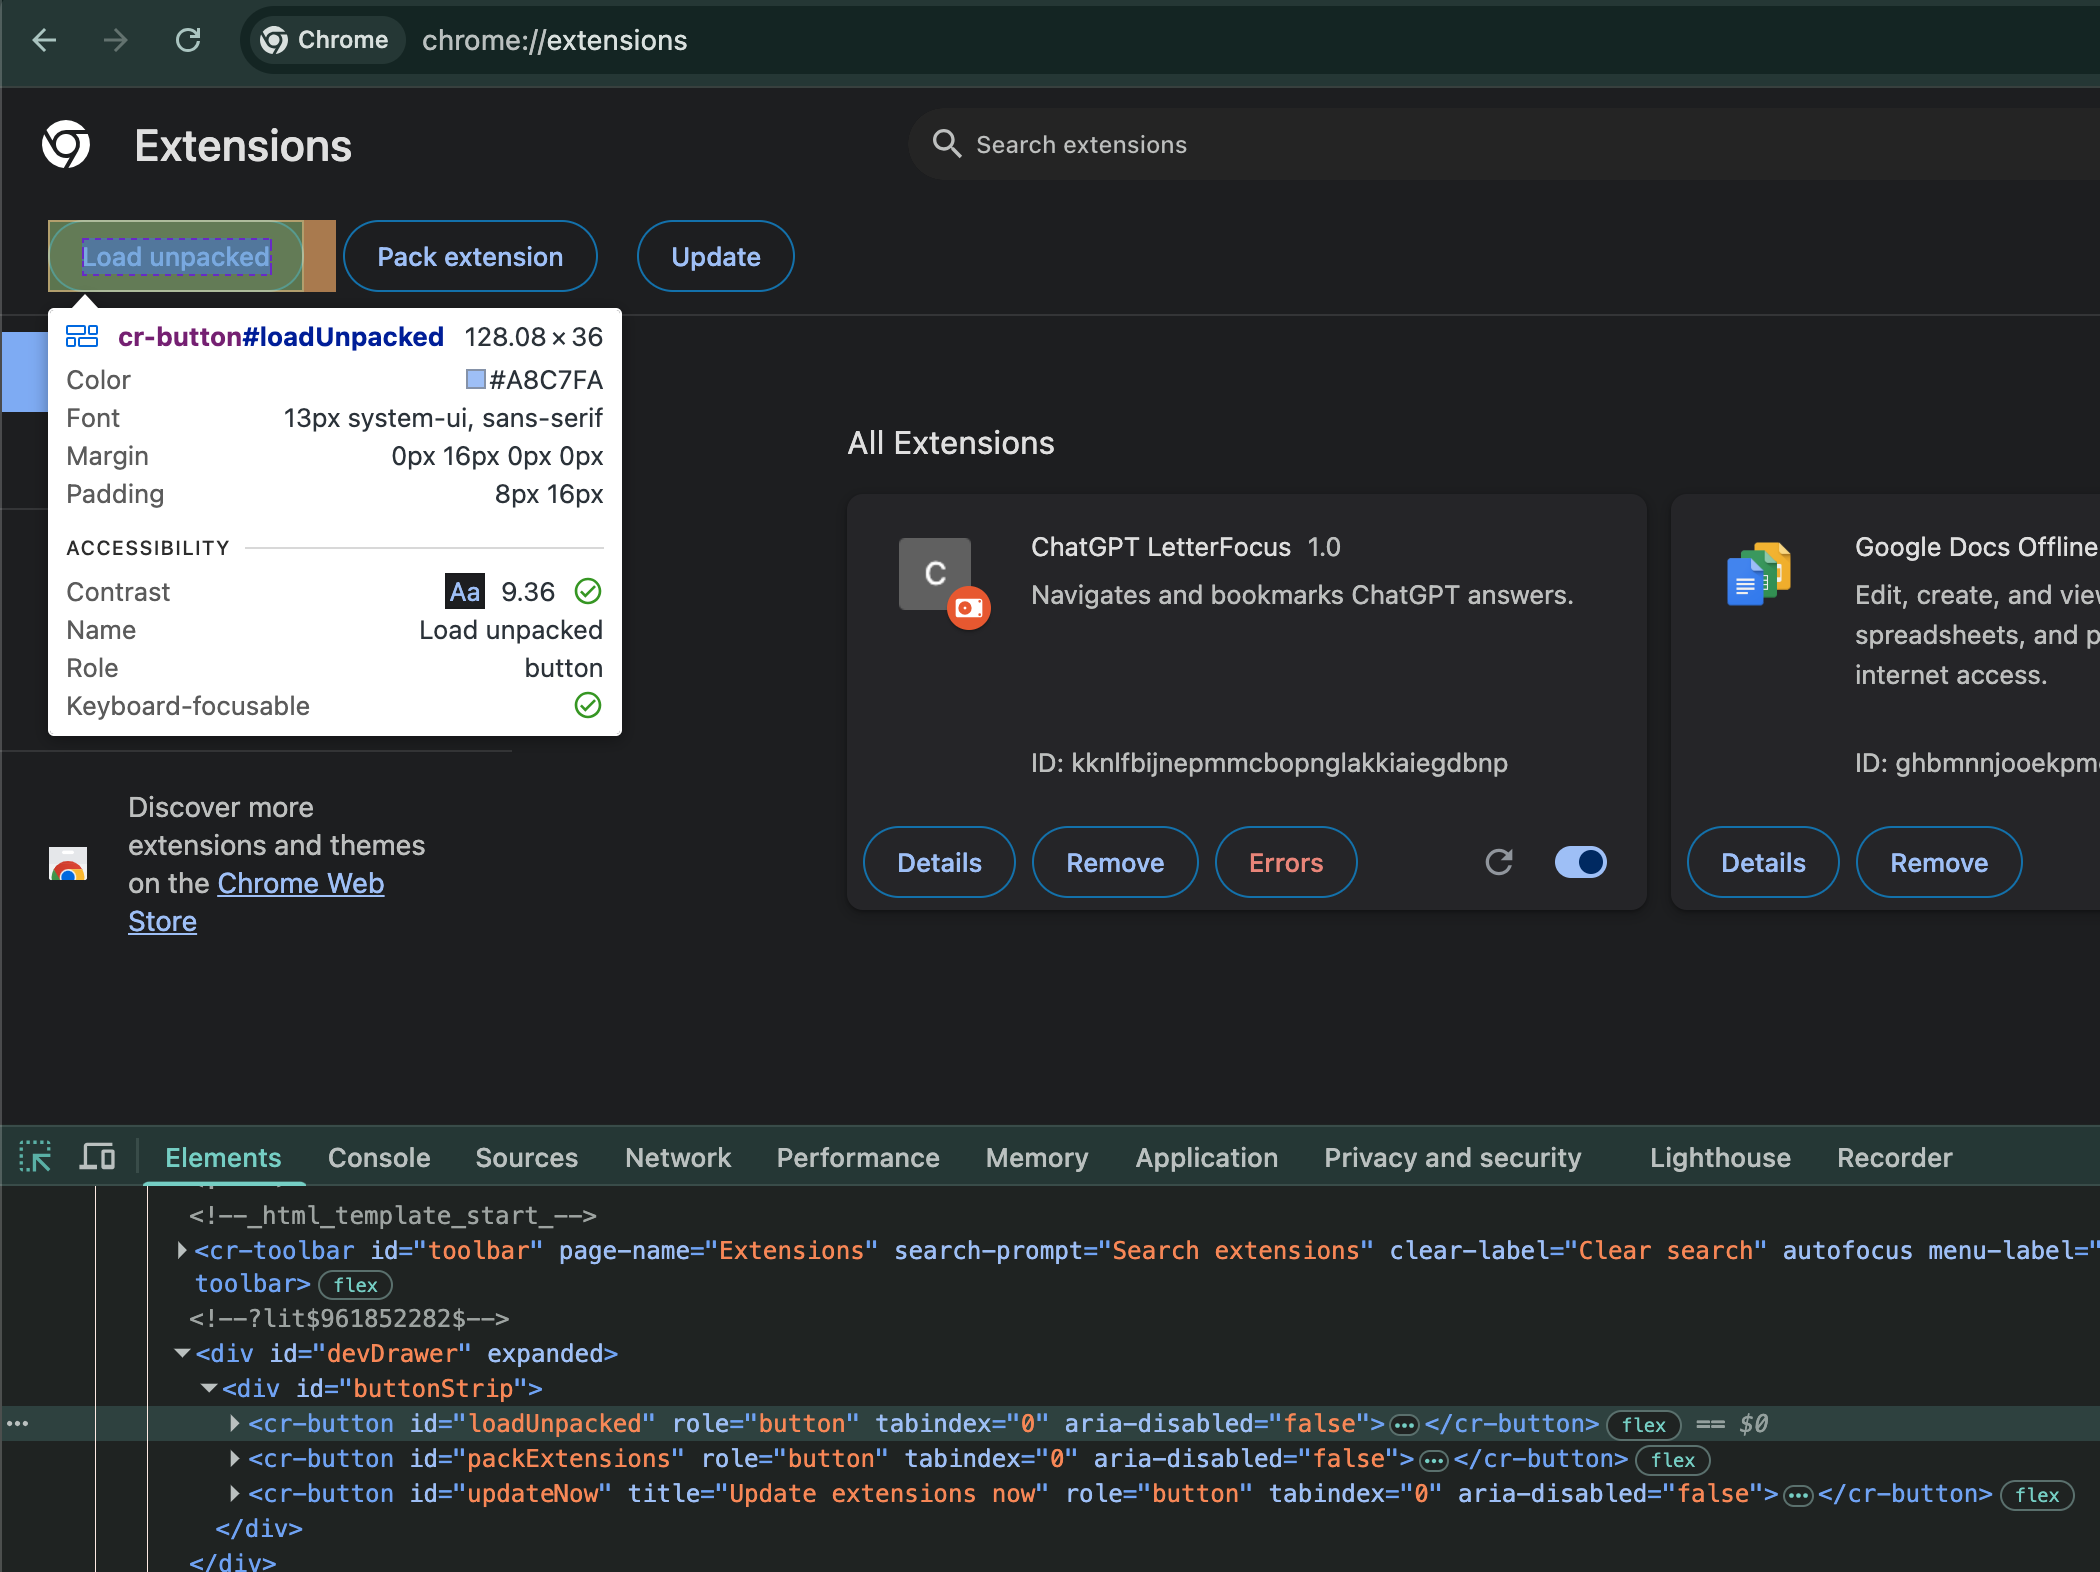The width and height of the screenshot is (2100, 1572).
Task: Click the #A8C7FA color swatch
Action: coord(475,379)
